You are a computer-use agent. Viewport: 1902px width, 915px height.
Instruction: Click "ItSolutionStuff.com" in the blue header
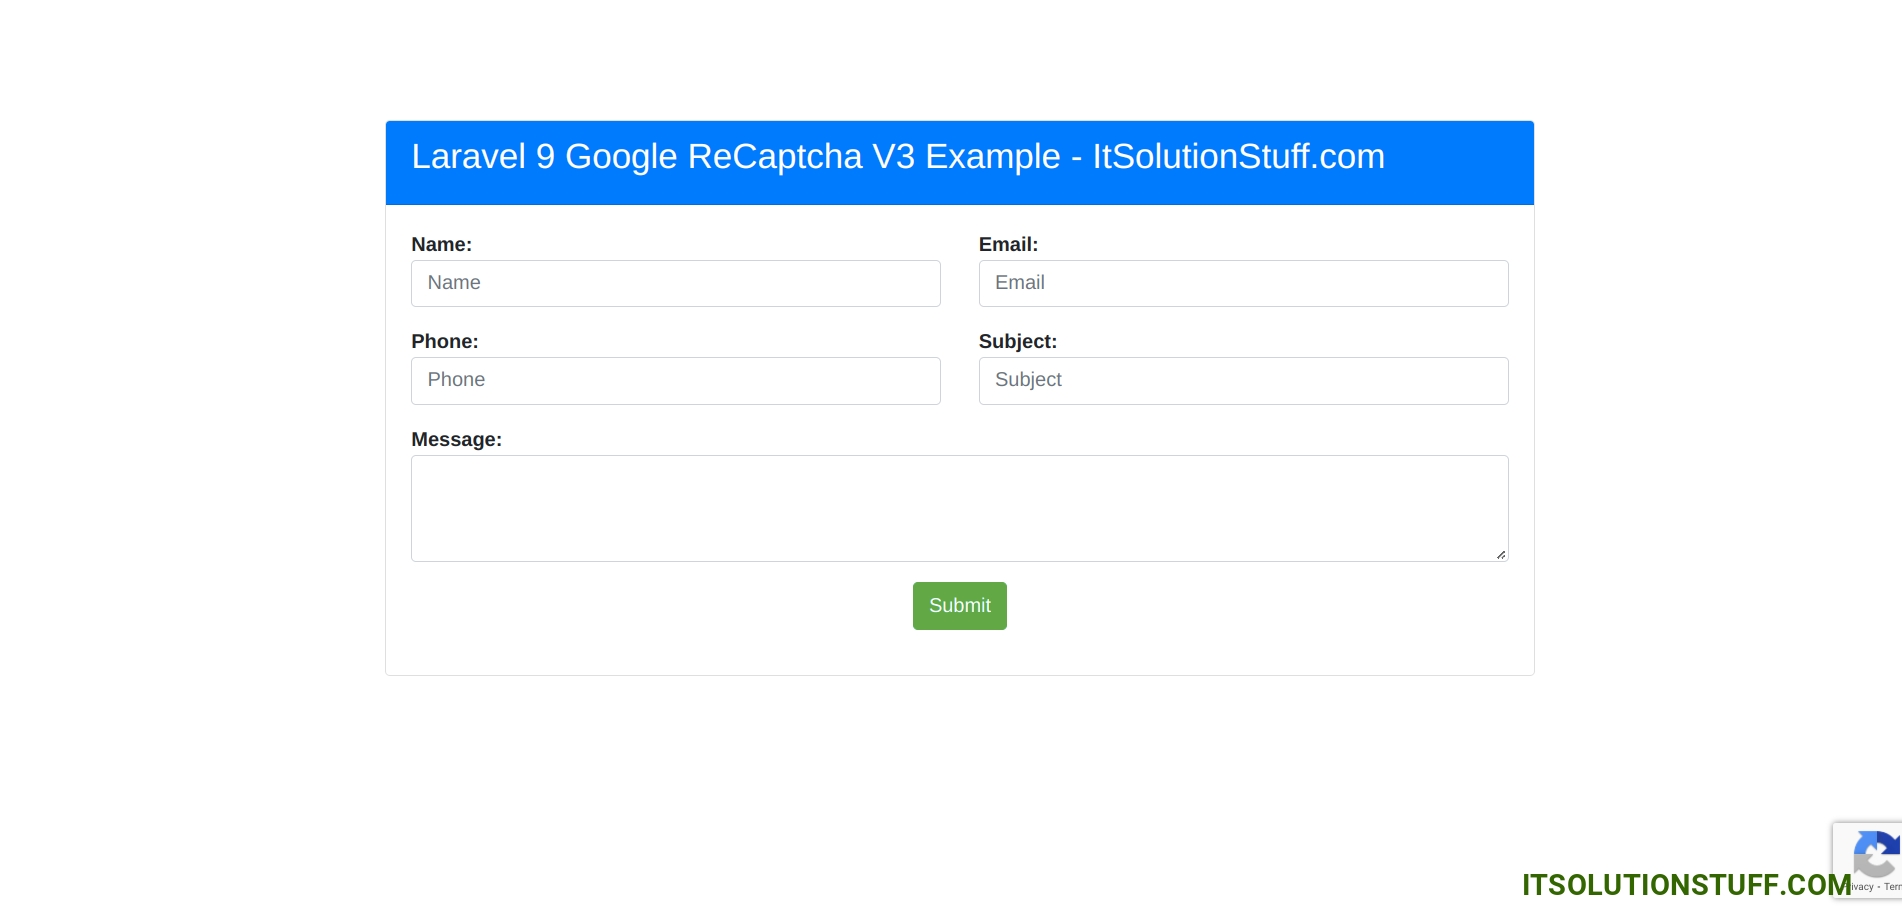[x=1238, y=157]
